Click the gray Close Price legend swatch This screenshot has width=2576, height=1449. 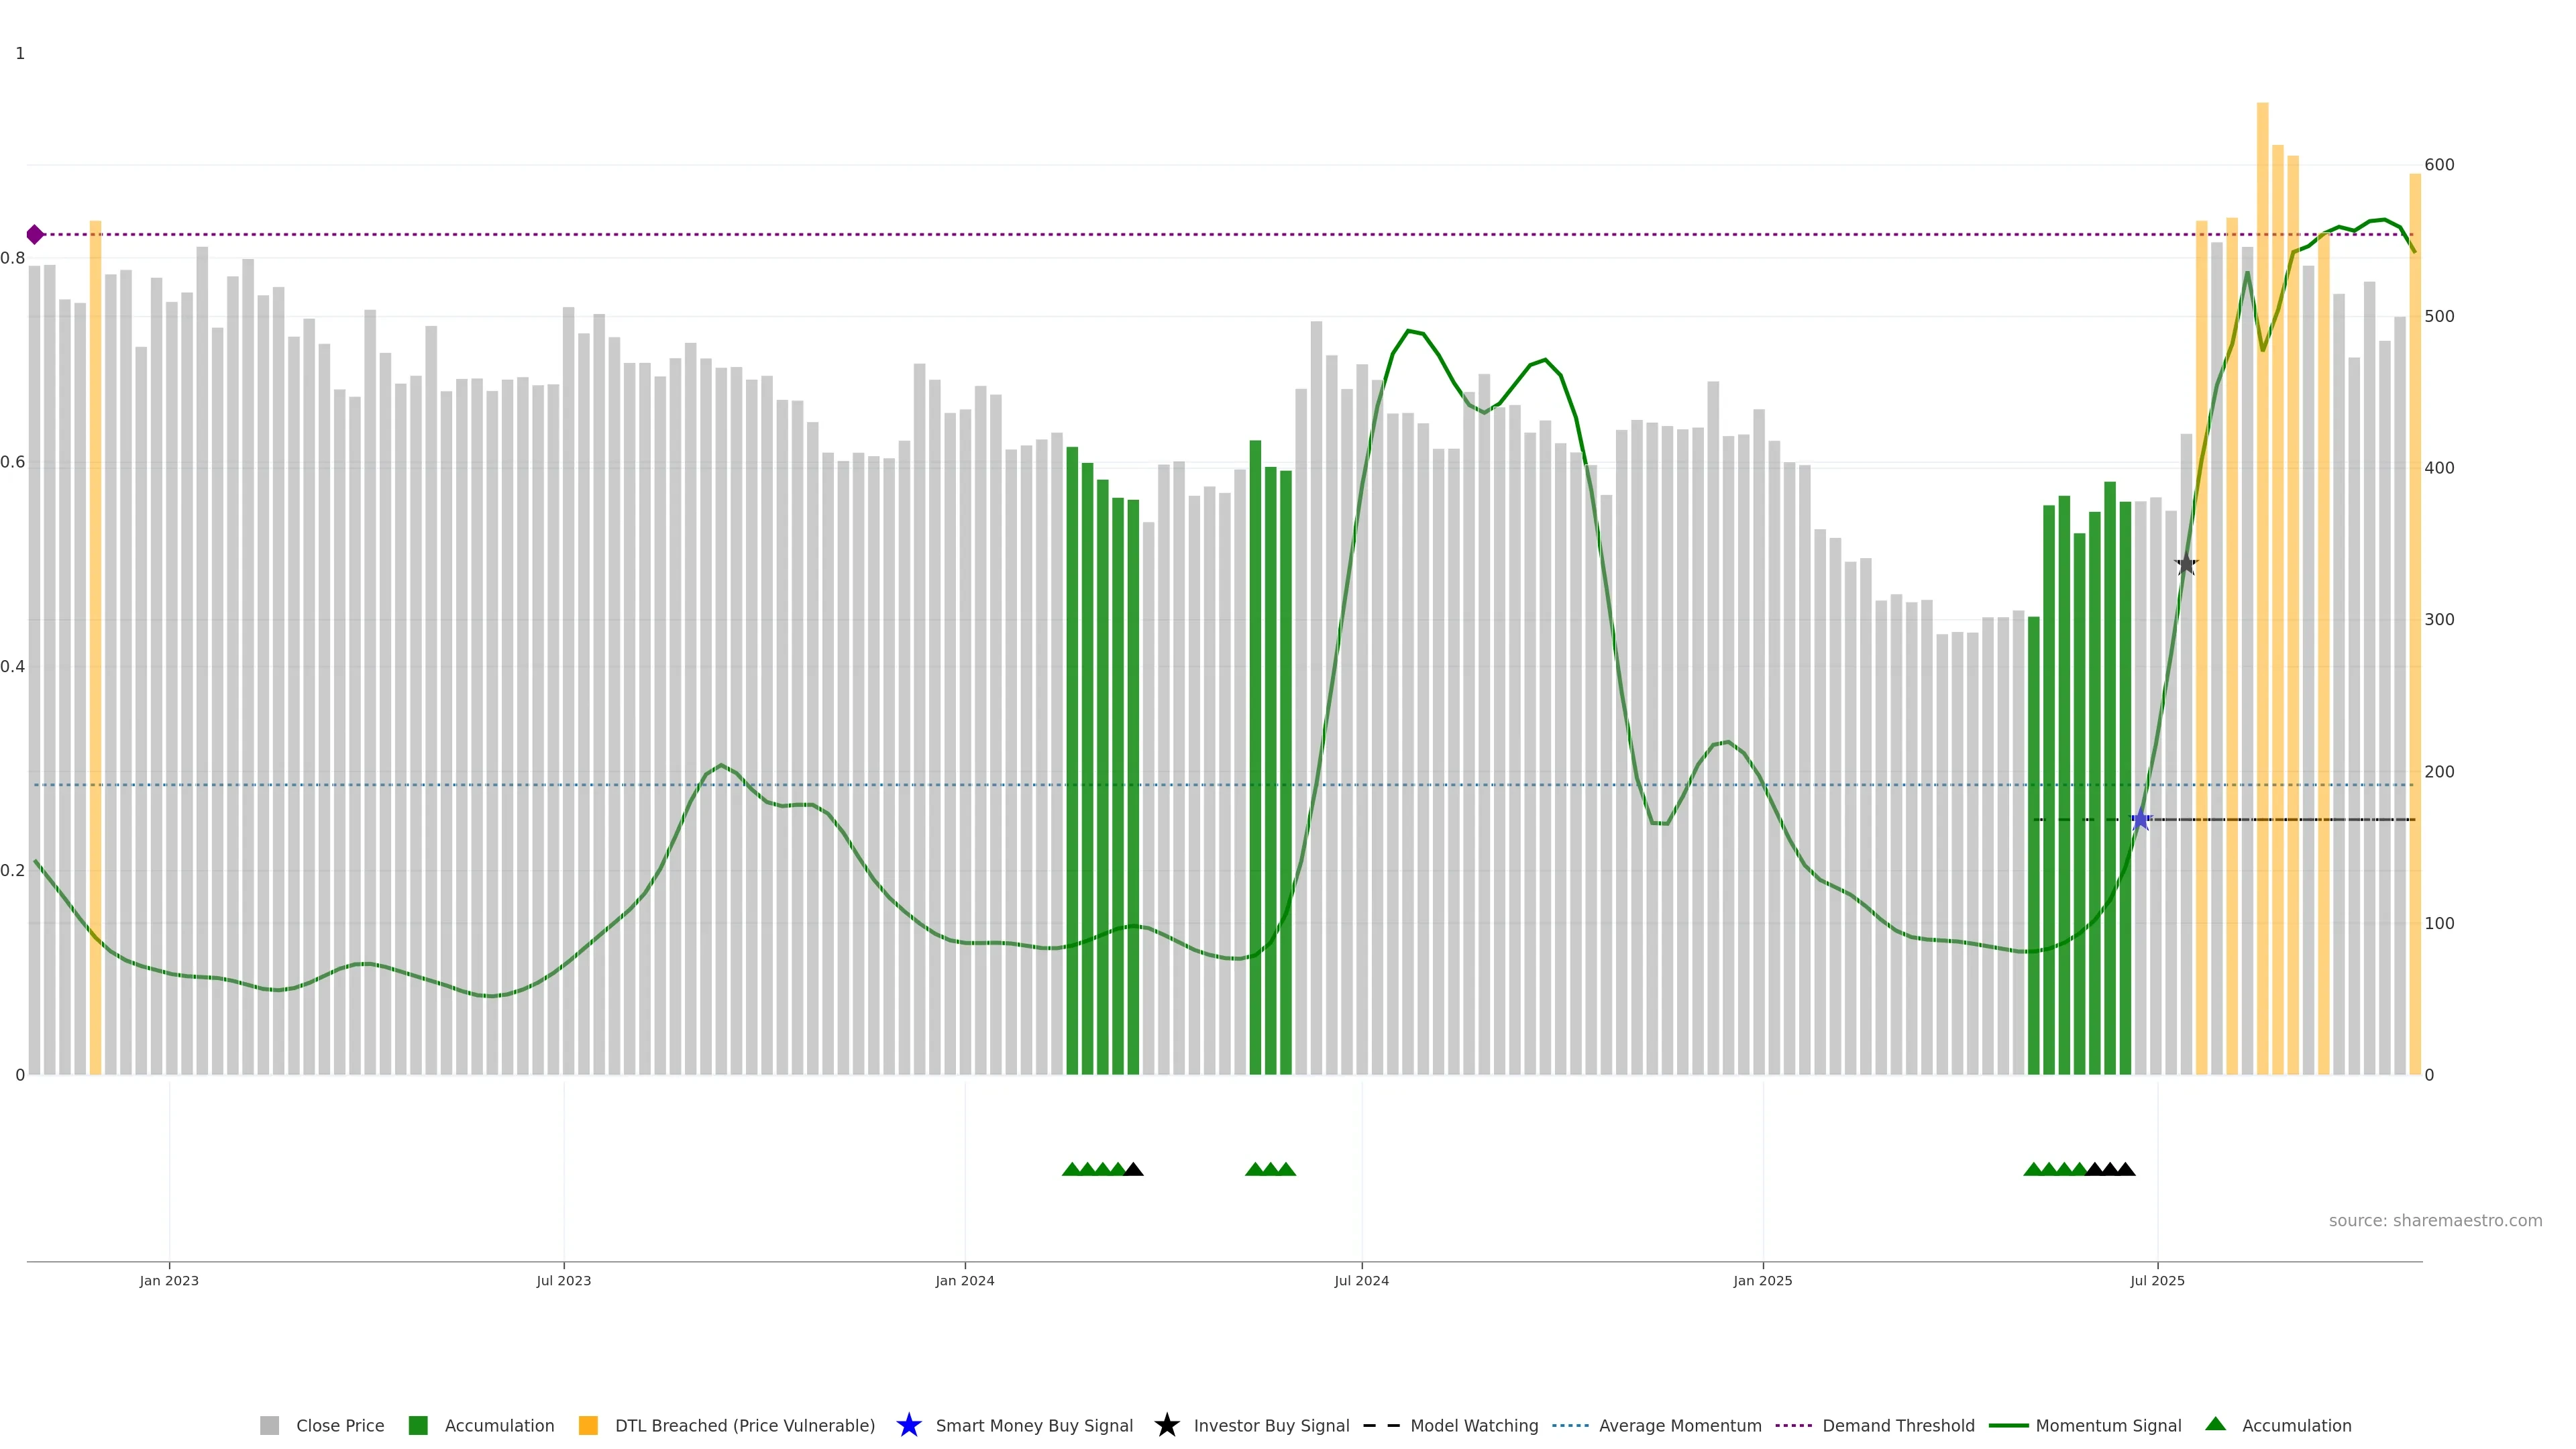coord(270,1425)
